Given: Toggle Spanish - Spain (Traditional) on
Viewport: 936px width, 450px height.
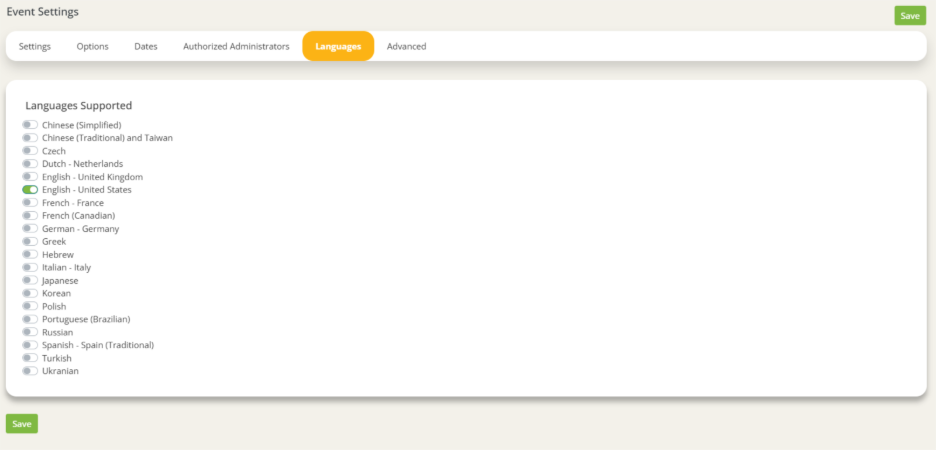Looking at the screenshot, I should (30, 345).
